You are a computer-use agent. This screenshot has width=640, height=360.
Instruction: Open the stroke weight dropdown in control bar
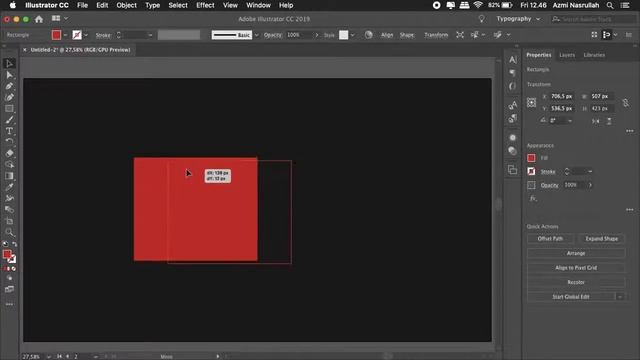click(x=150, y=35)
